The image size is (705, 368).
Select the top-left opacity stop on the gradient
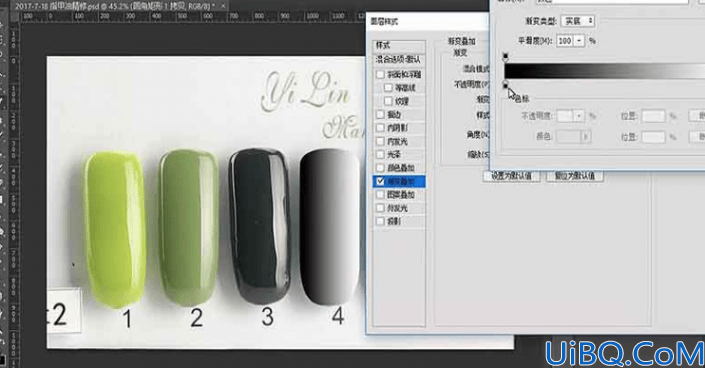[x=505, y=57]
